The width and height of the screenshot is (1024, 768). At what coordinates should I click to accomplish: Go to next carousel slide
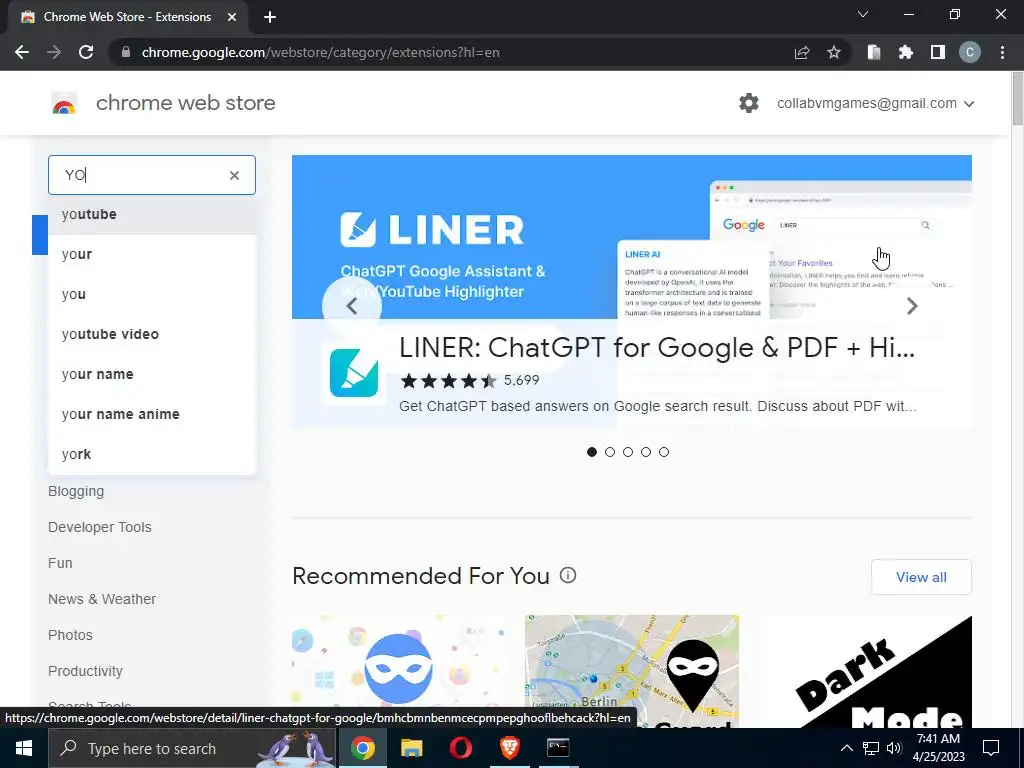[912, 306]
